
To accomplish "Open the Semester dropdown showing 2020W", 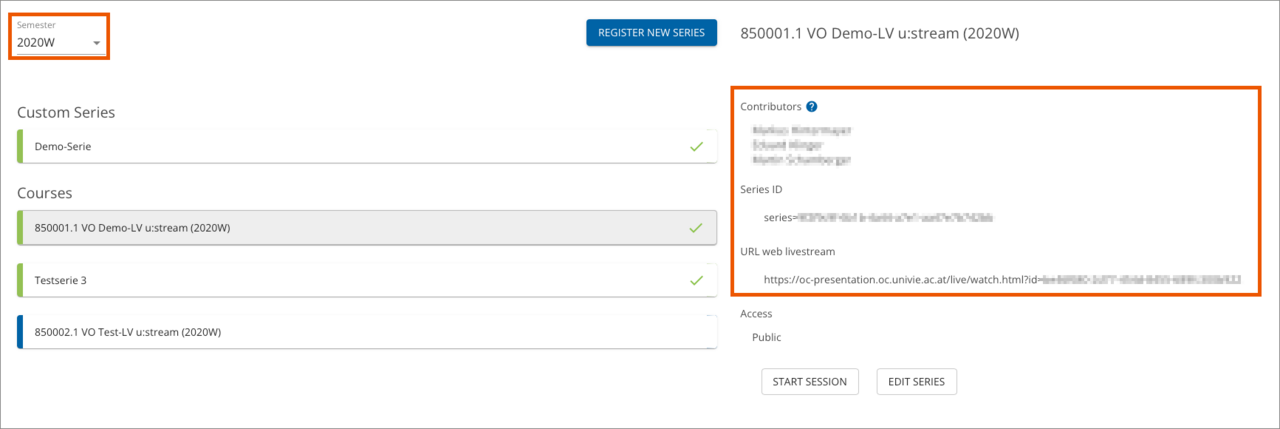I will [x=58, y=43].
